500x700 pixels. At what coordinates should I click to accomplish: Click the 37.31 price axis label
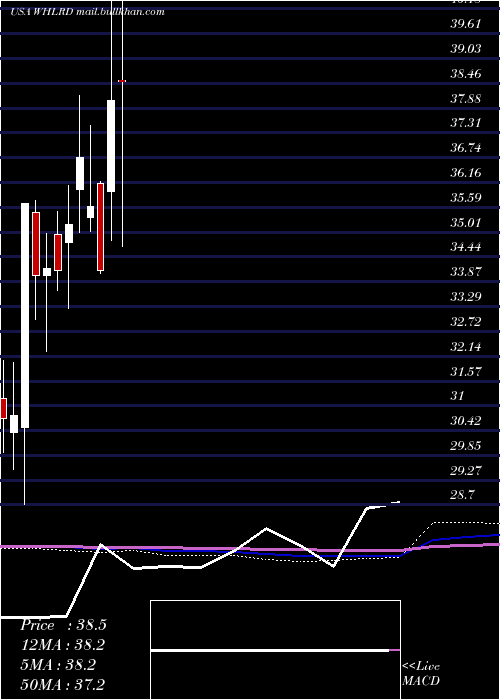point(466,122)
